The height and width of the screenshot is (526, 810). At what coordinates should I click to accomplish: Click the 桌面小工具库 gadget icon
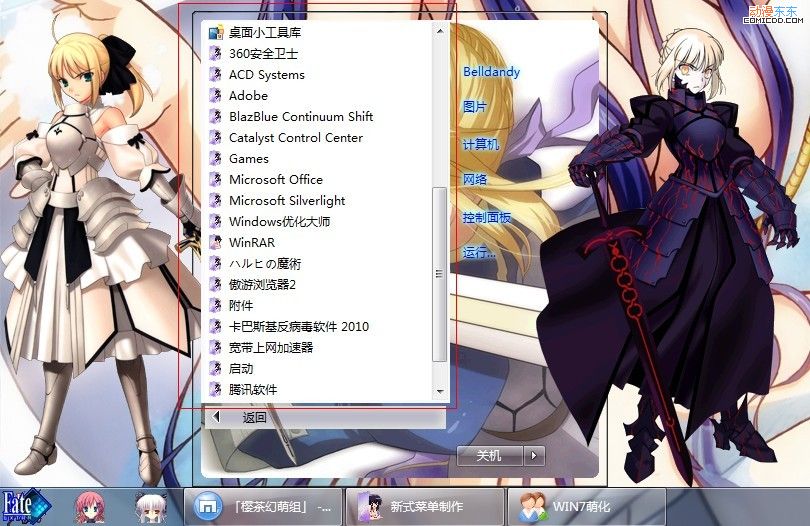(x=216, y=33)
